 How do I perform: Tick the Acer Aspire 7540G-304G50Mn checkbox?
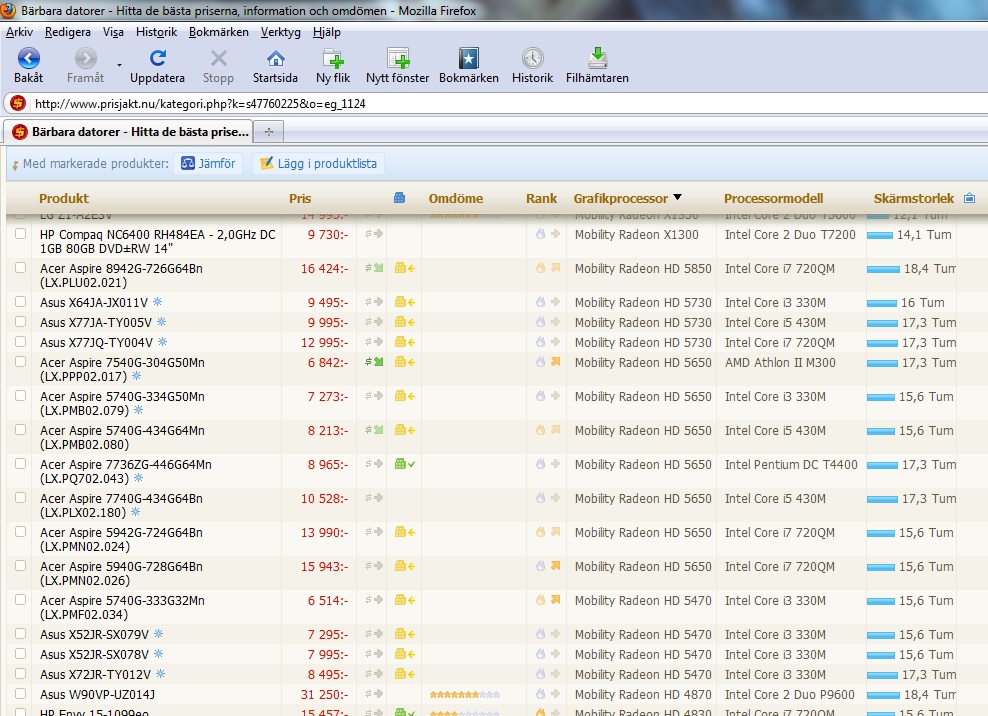pyautogui.click(x=21, y=362)
